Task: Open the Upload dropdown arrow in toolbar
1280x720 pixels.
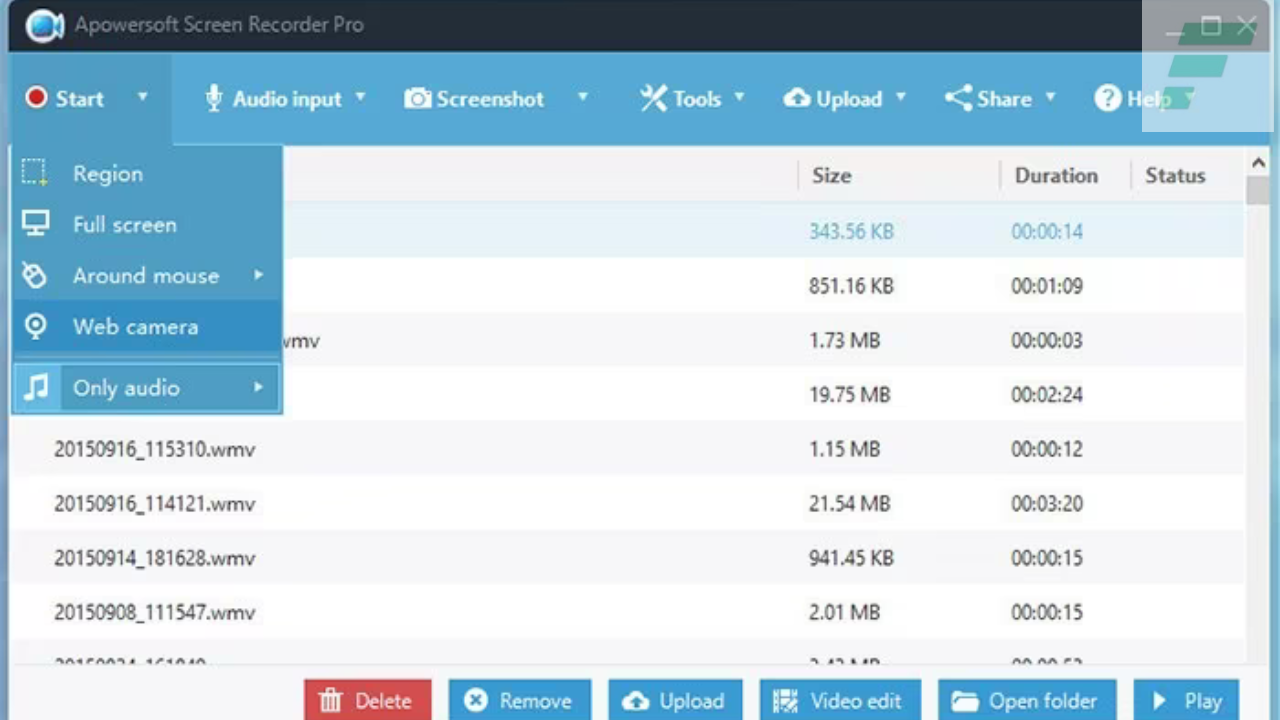Action: click(900, 97)
